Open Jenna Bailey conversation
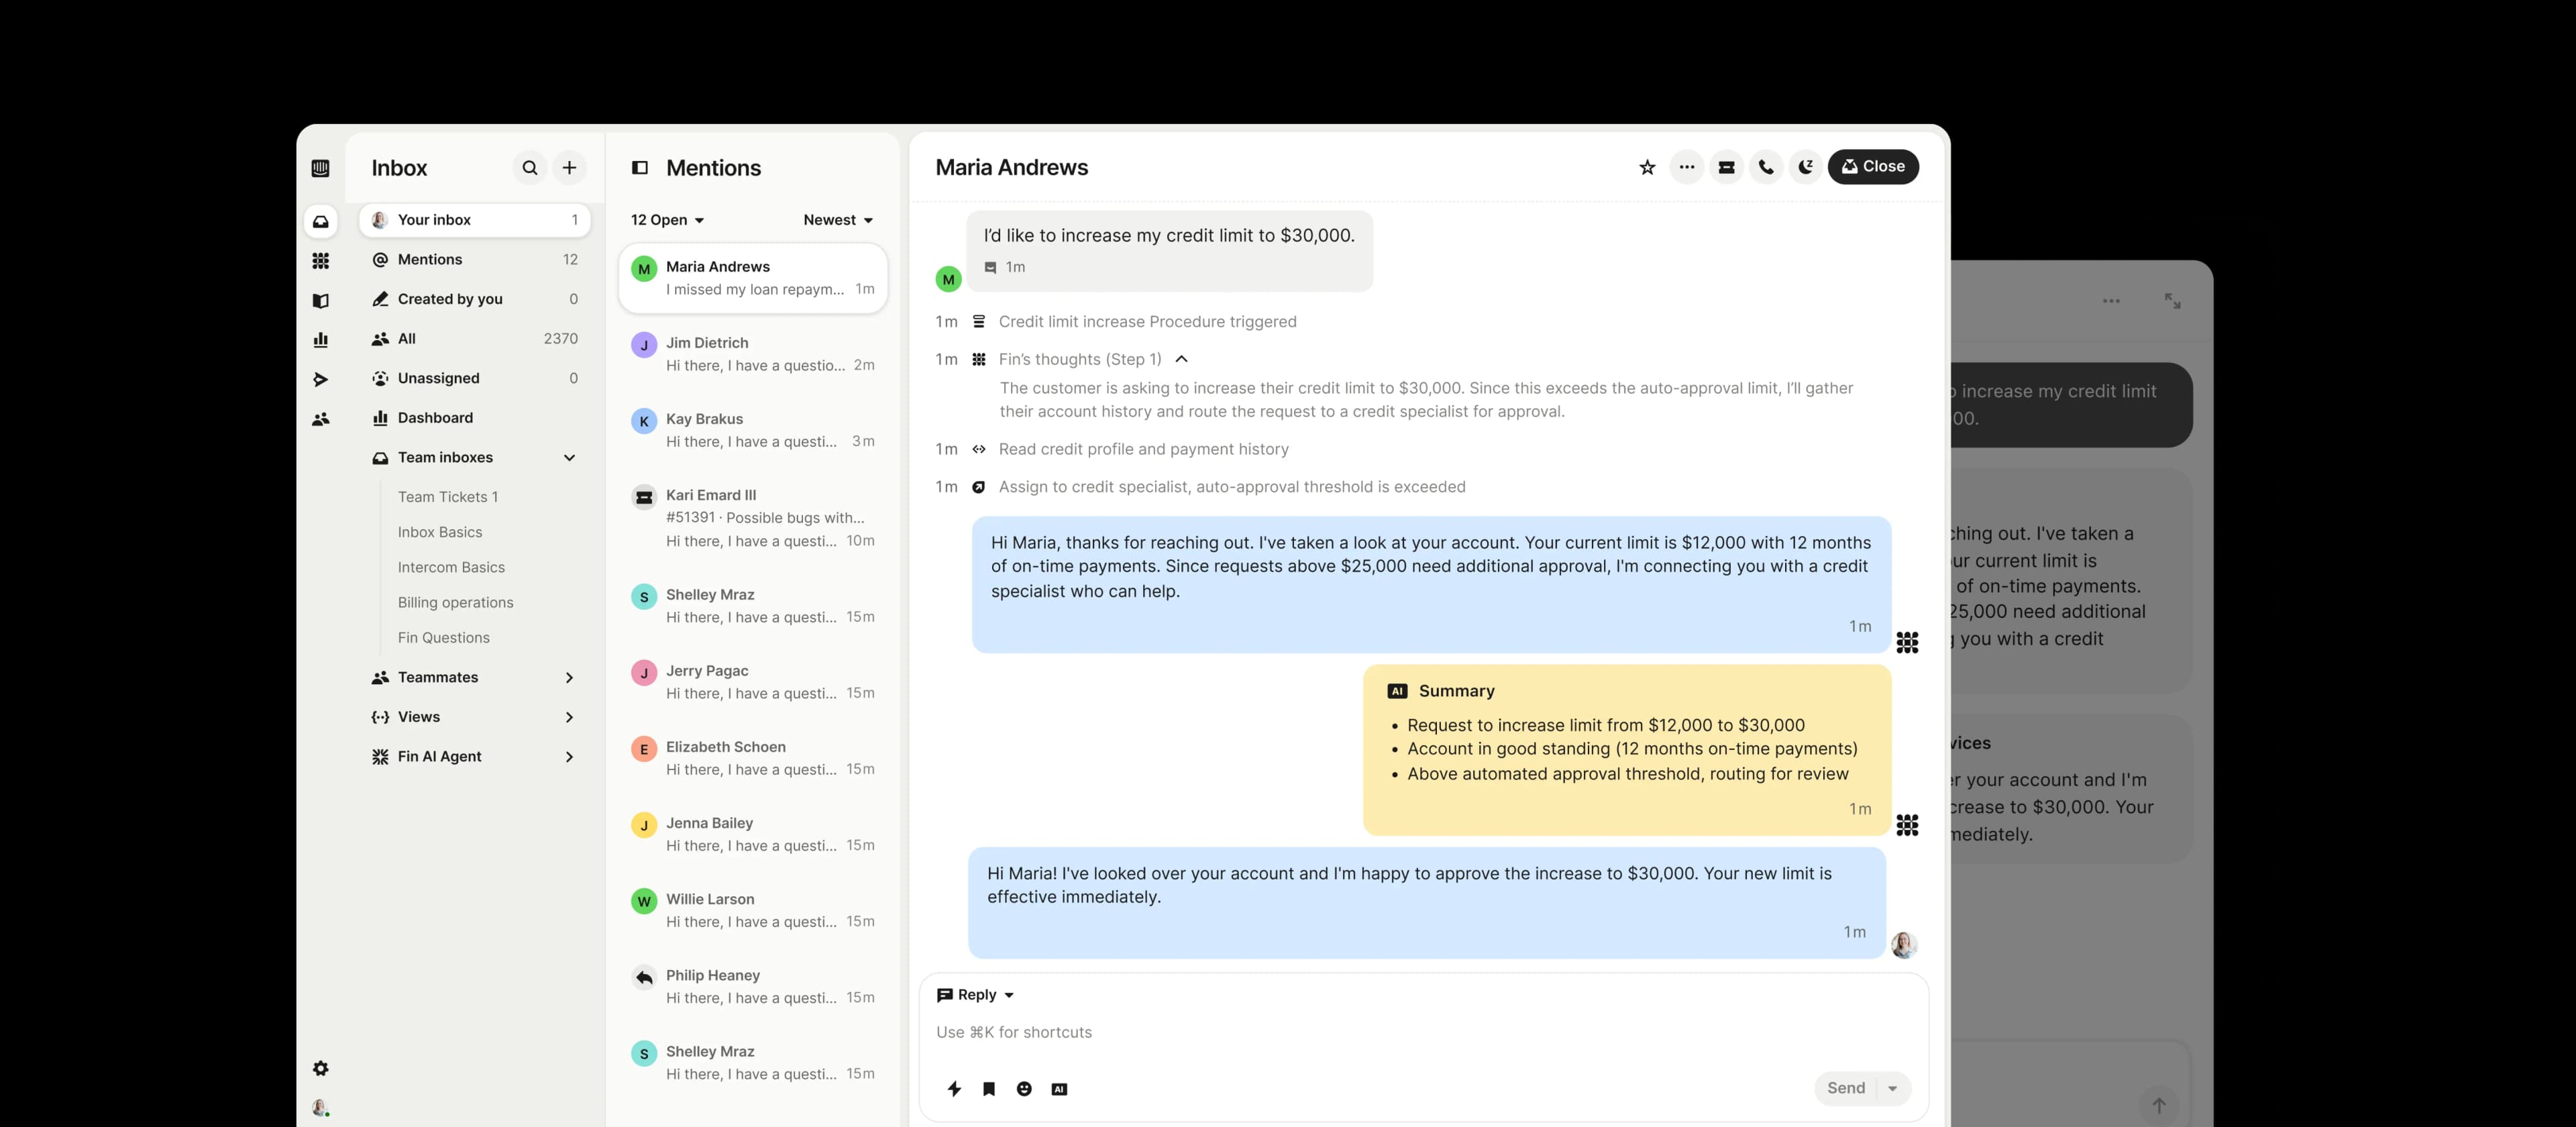 coord(753,834)
